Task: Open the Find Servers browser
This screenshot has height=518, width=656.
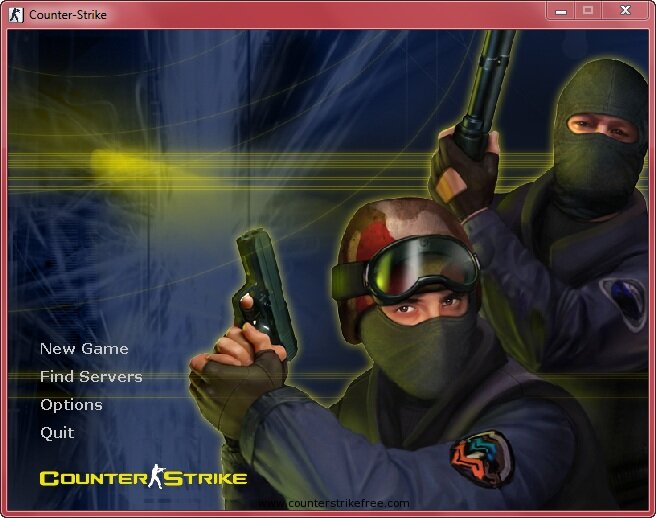Action: pos(91,377)
